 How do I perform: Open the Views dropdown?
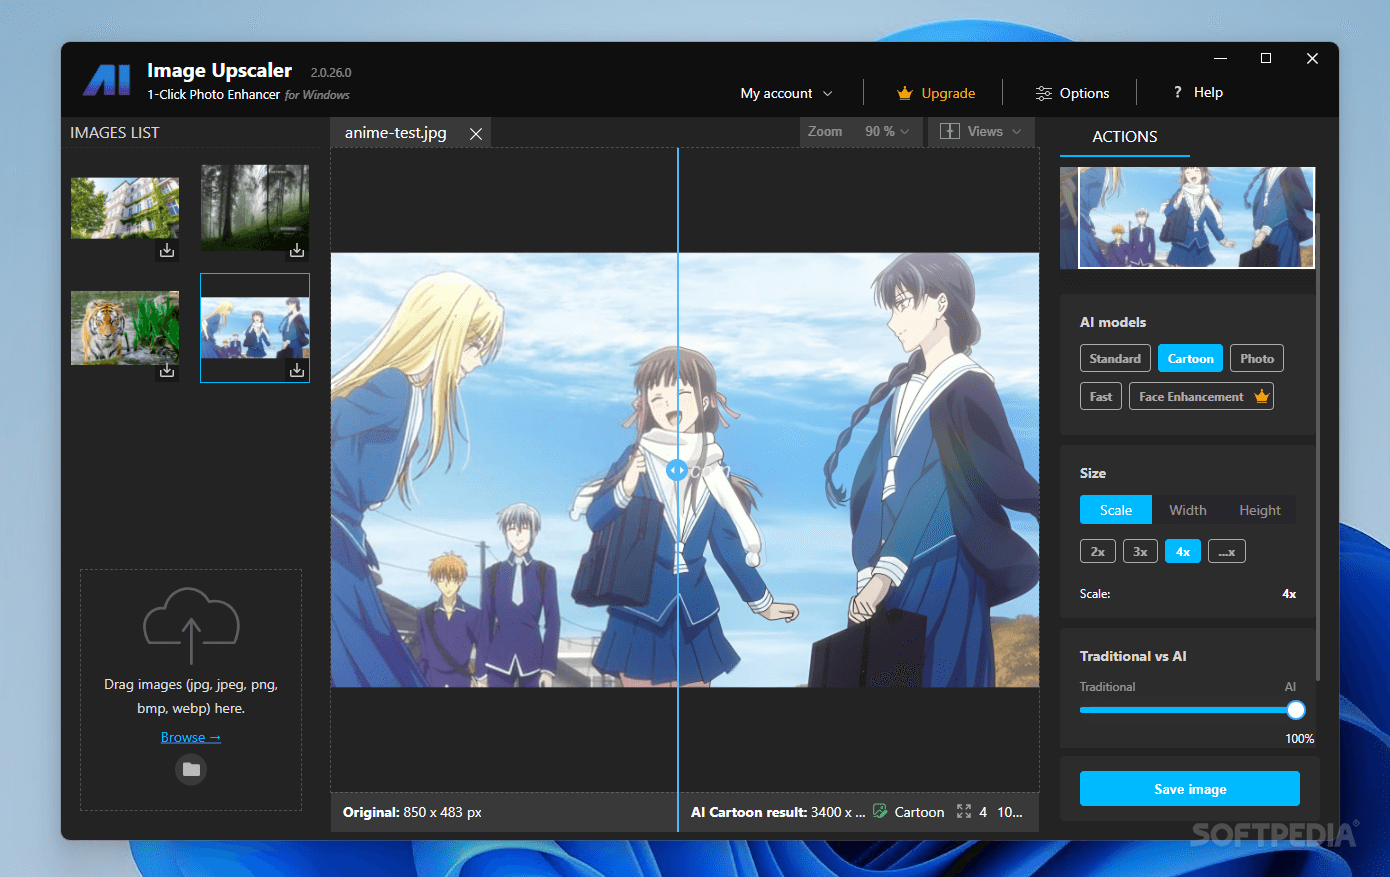click(x=980, y=131)
